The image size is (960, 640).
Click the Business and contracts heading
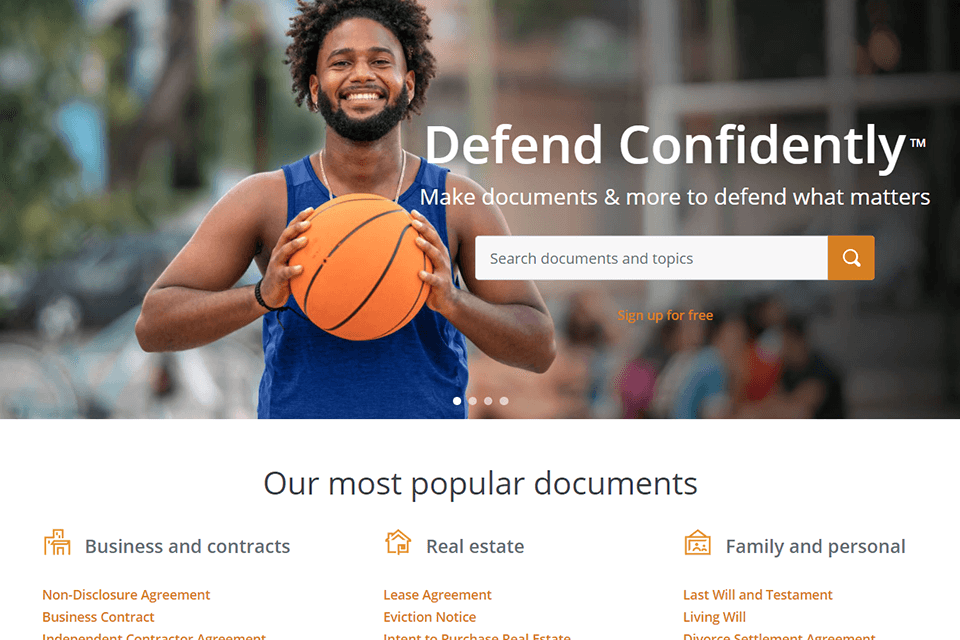[187, 546]
